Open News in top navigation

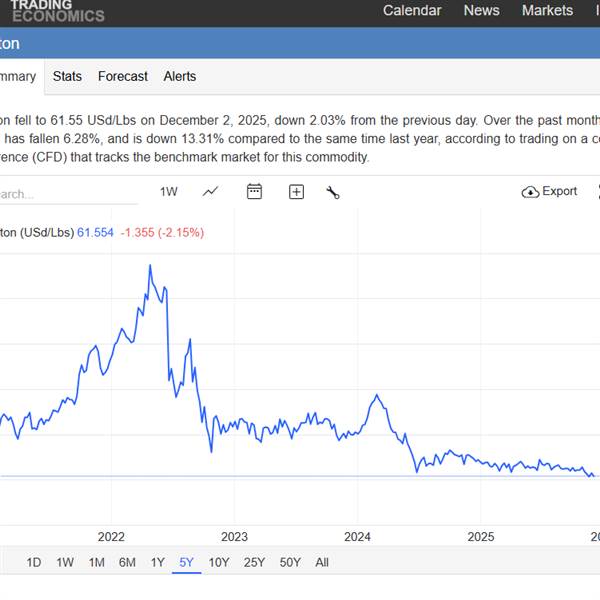[x=481, y=11]
